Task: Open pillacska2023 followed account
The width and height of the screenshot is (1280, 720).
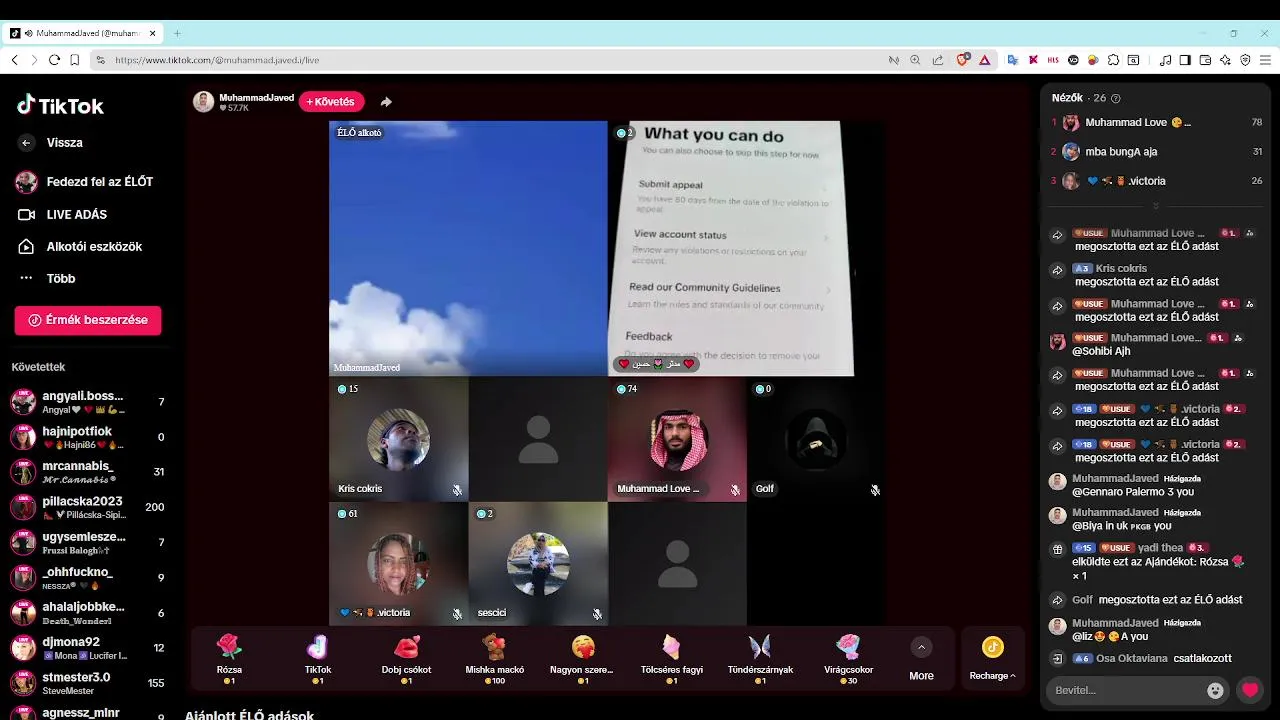Action: pos(88,507)
